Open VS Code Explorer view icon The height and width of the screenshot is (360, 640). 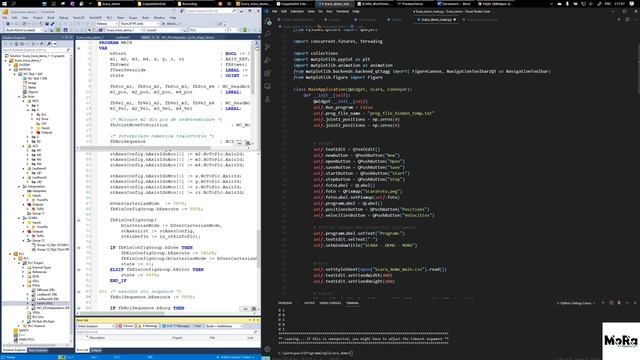pyautogui.click(x=268, y=22)
